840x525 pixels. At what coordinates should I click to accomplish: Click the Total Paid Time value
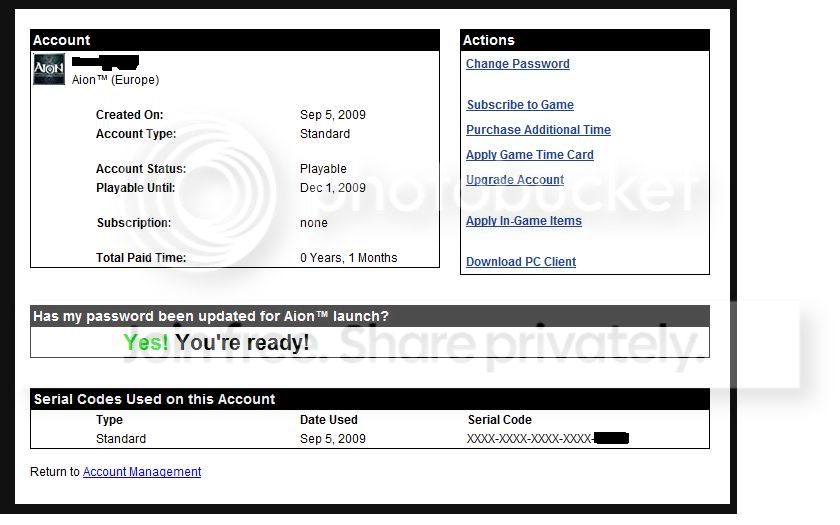(x=348, y=258)
